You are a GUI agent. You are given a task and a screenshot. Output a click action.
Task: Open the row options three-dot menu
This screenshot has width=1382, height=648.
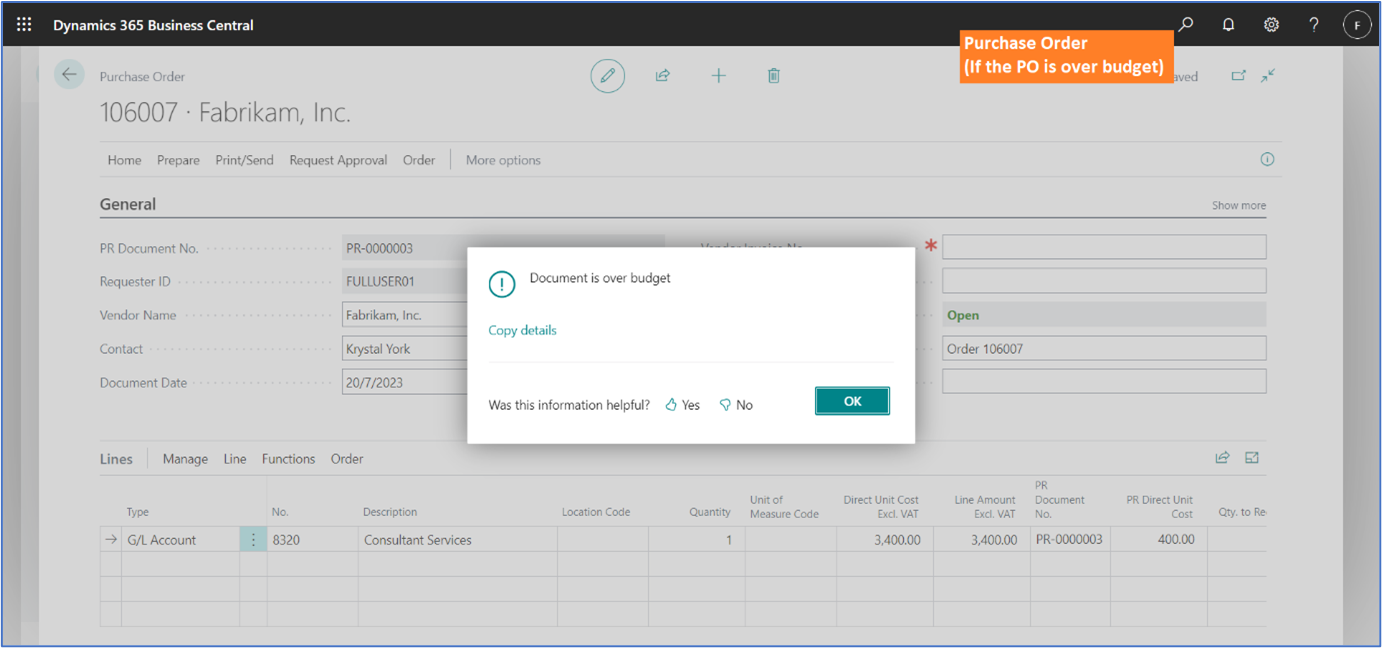(253, 539)
